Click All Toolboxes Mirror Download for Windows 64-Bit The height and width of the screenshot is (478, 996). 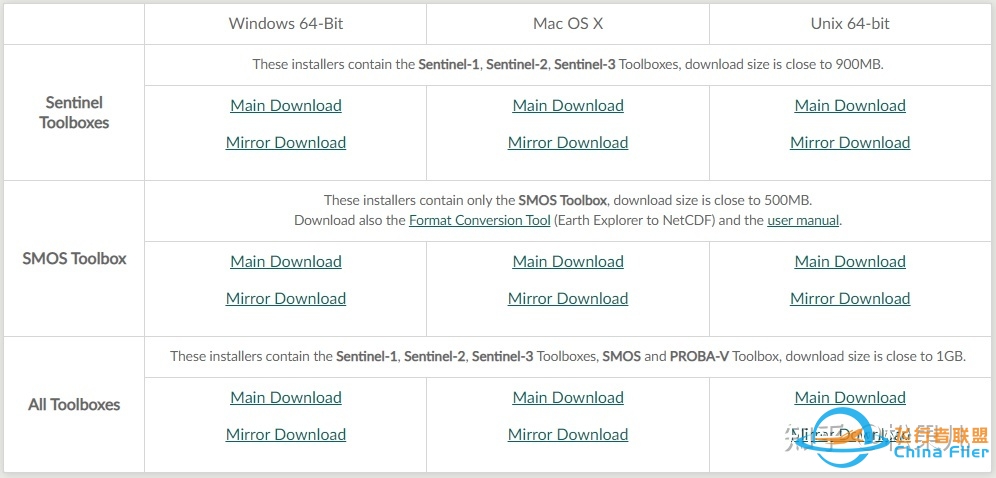point(286,435)
